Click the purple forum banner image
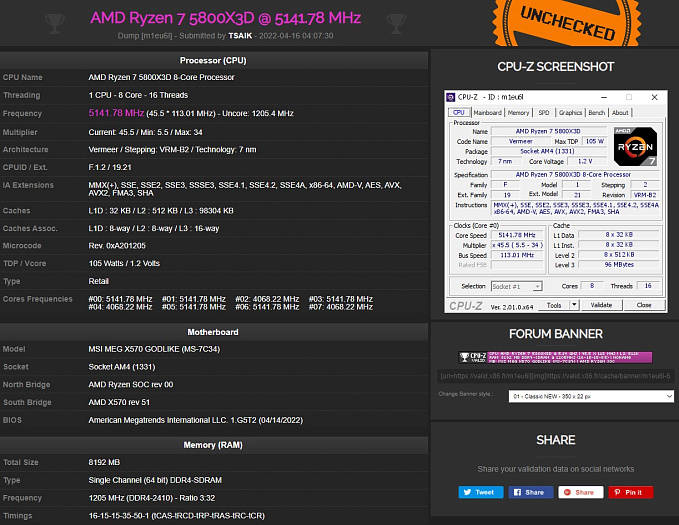 [x=556, y=357]
